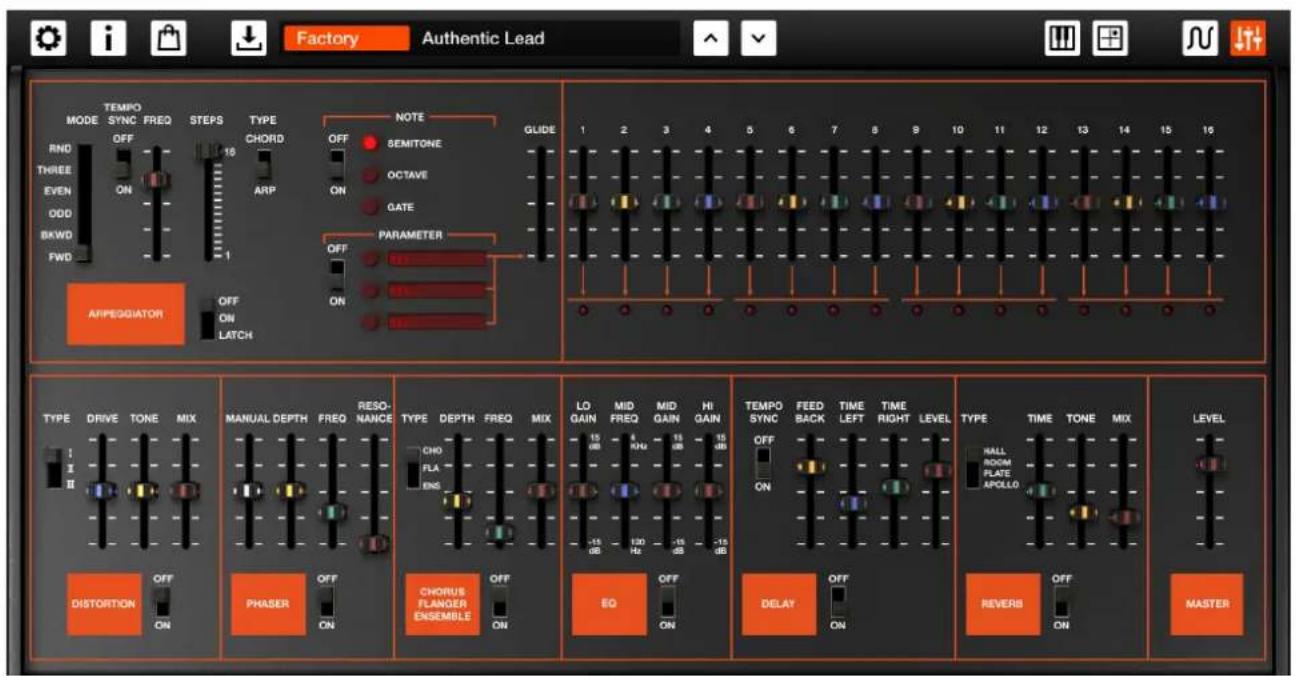The image size is (1296, 676).
Task: Toggle the Distortion on/off switch
Action: [x=161, y=601]
